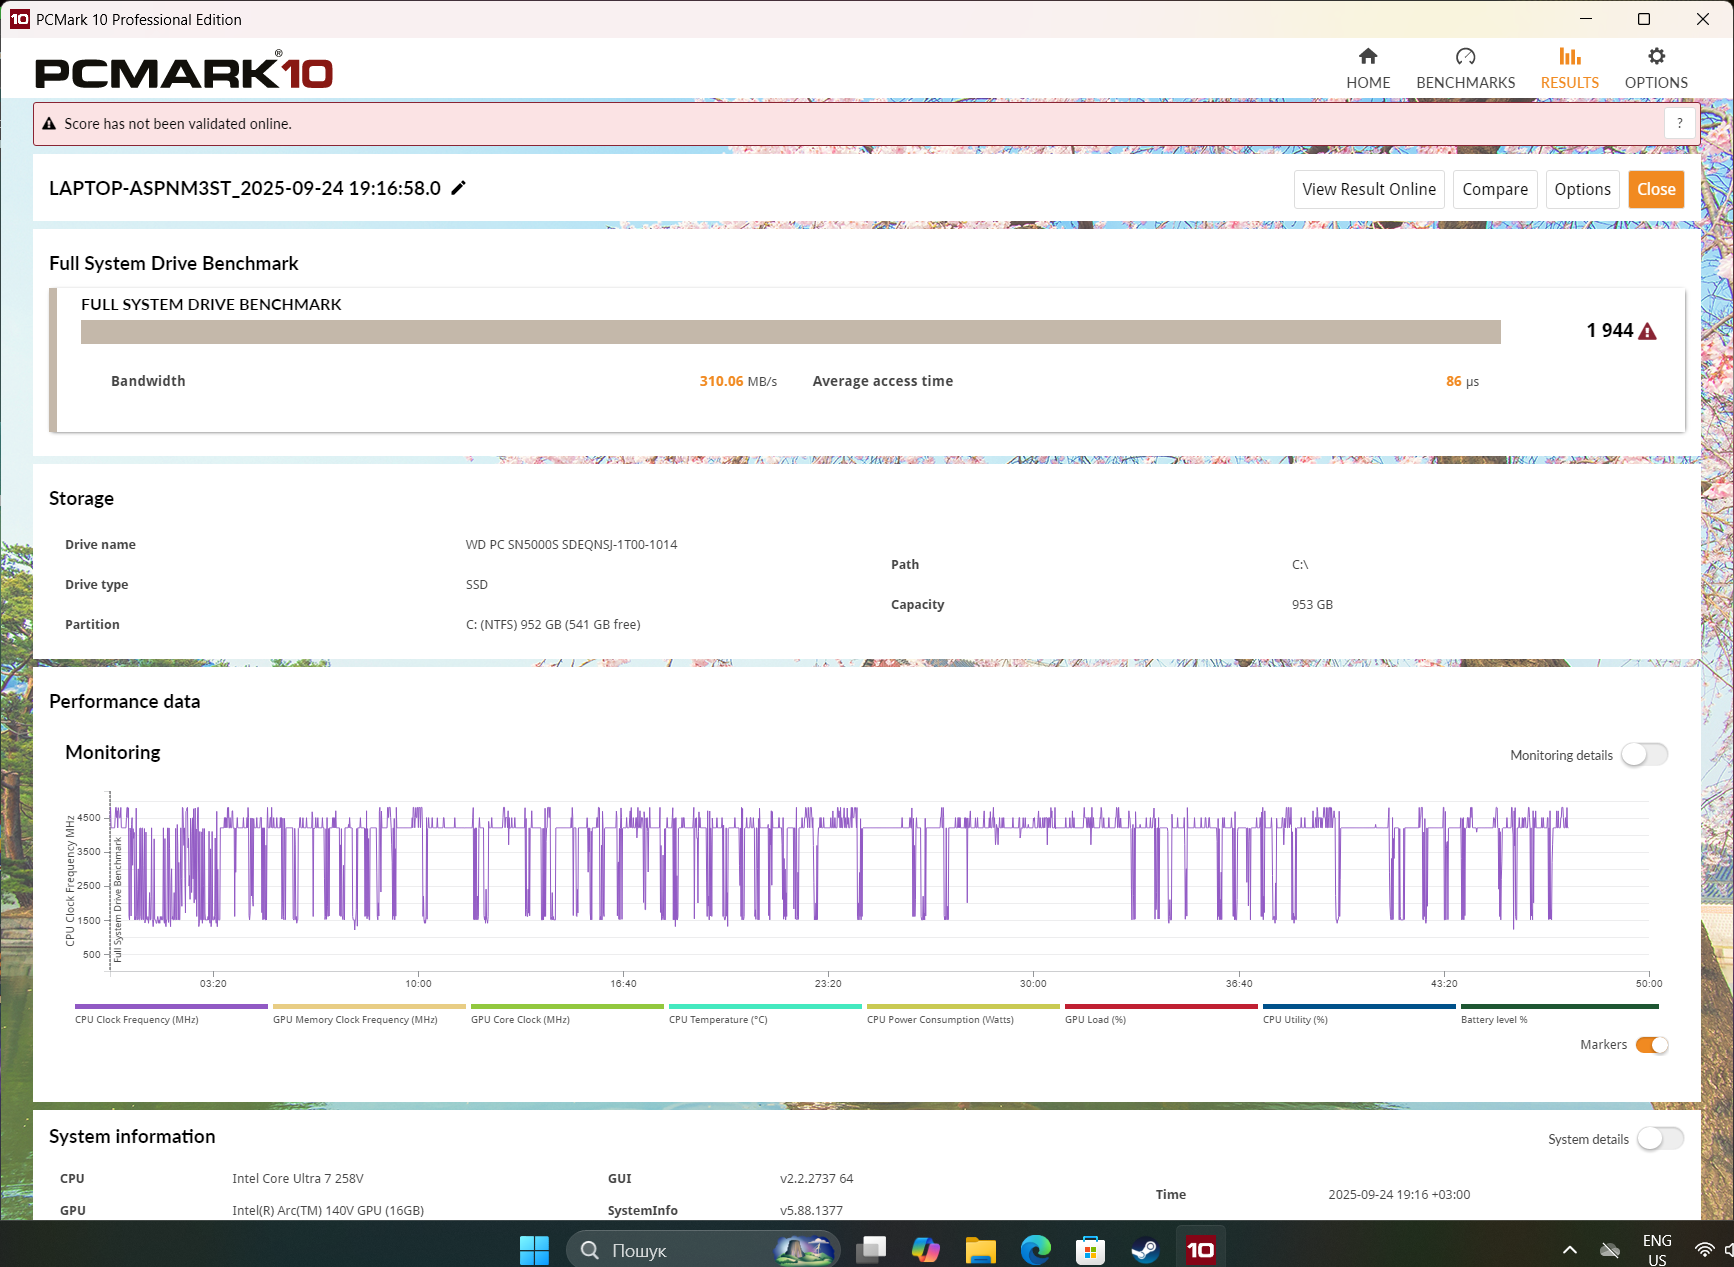The width and height of the screenshot is (1734, 1267).
Task: Open the result Options button
Action: point(1582,189)
